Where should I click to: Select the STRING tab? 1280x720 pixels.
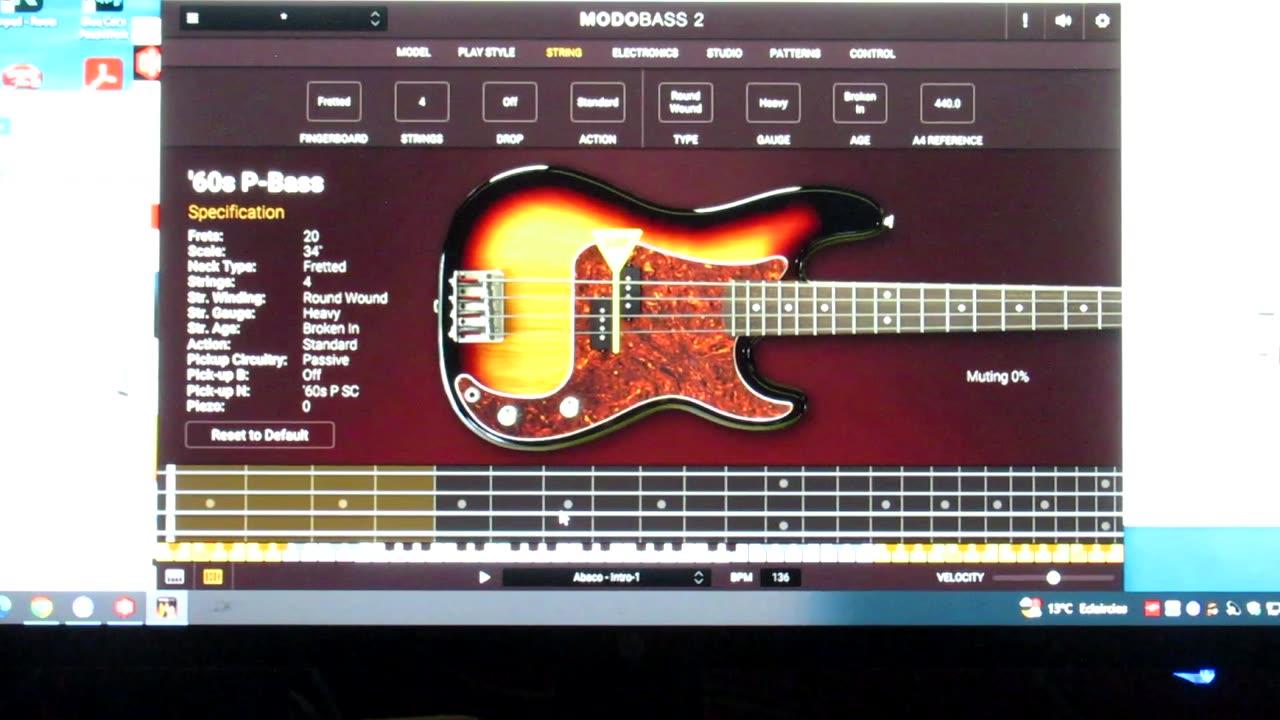coord(564,53)
